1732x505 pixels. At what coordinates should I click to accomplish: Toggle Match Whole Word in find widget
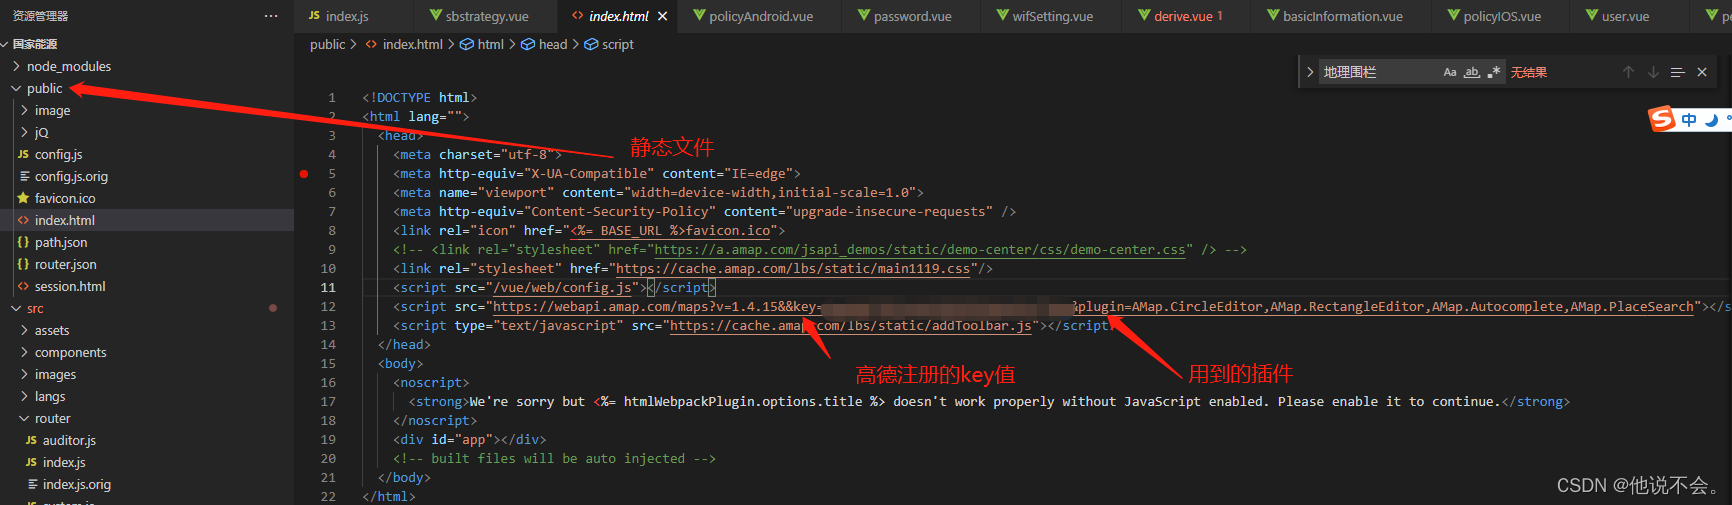coord(1472,72)
